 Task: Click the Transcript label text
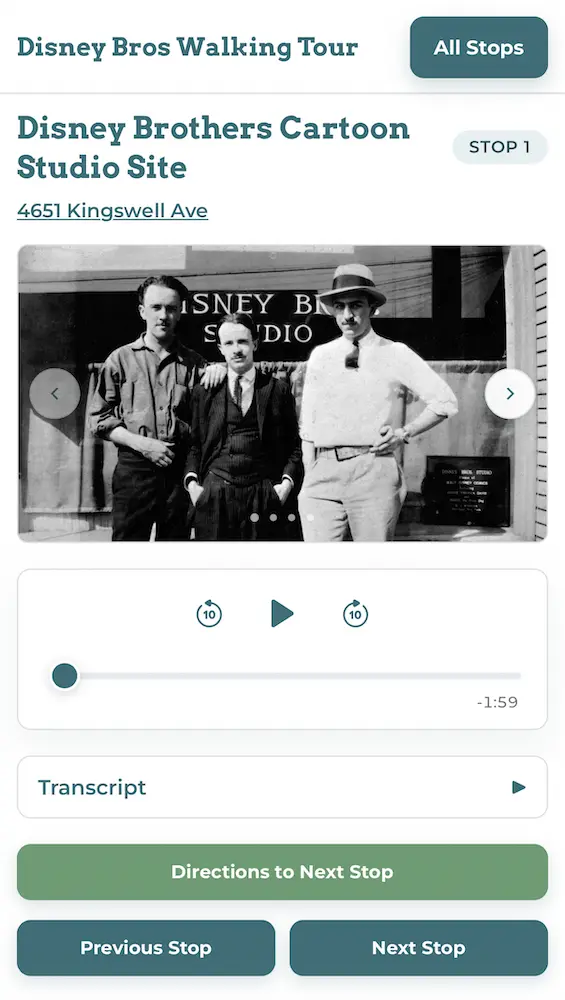(x=92, y=787)
